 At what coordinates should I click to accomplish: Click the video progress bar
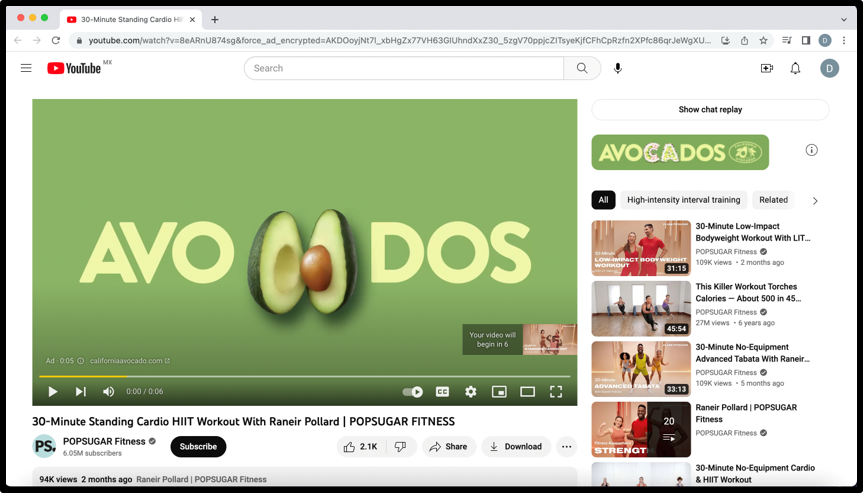[304, 376]
